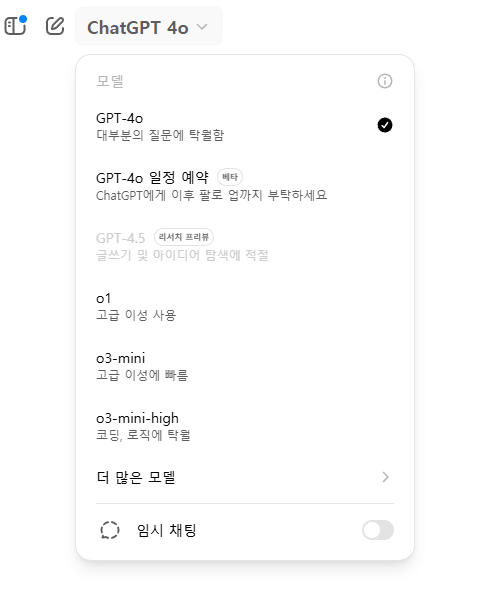The height and width of the screenshot is (594, 481).
Task: Open the sidebar panel icon
Action: click(14, 27)
